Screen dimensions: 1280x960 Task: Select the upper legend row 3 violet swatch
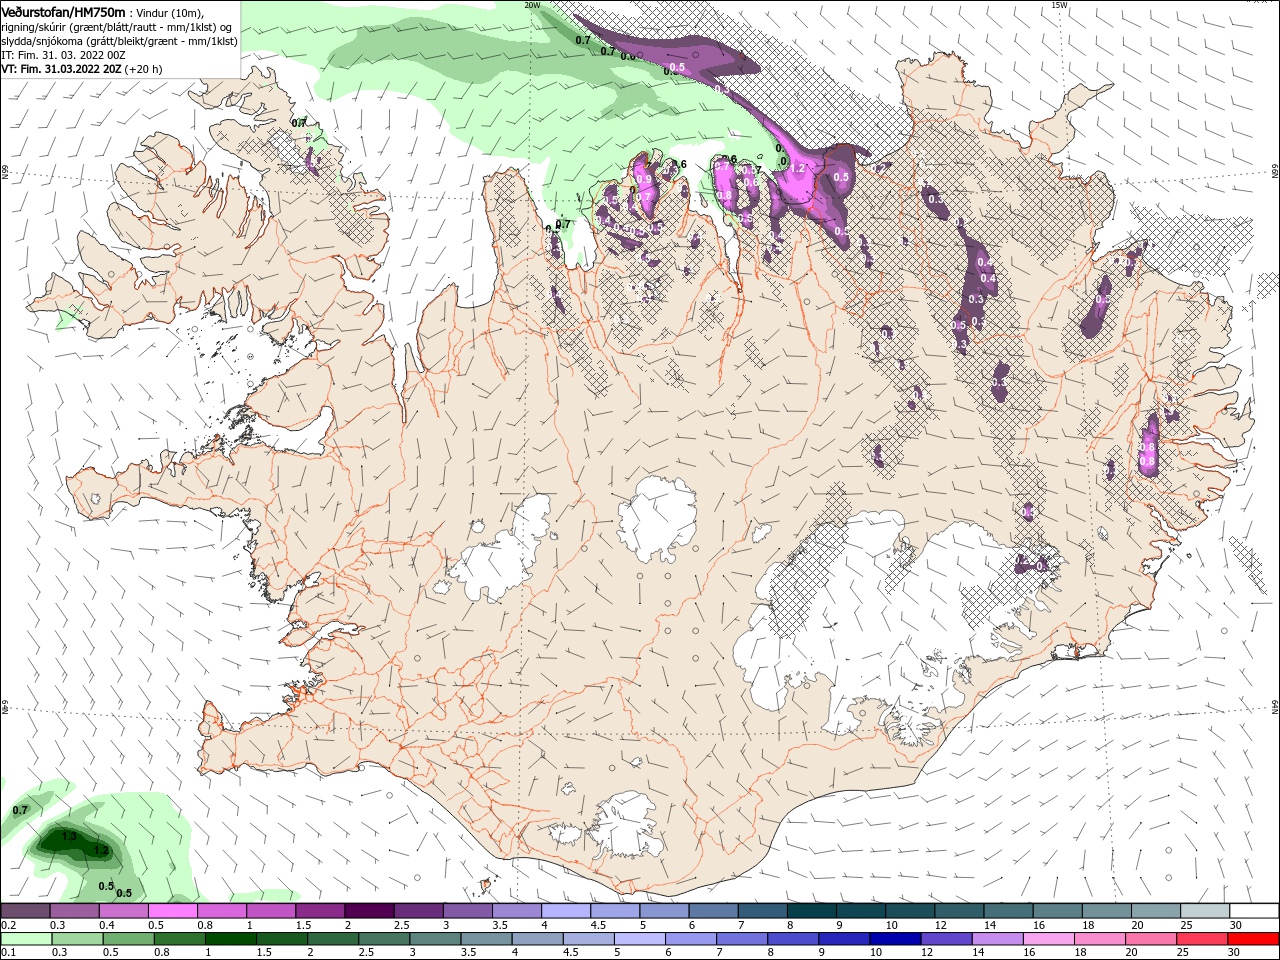coord(466,910)
